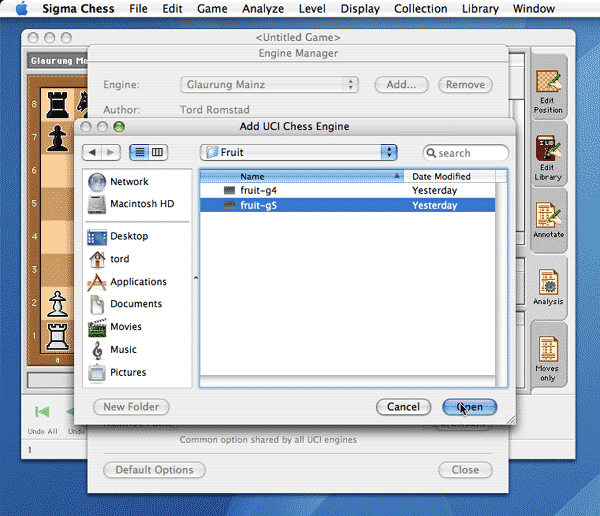
Task: Select the fruit-g5 file
Action: (x=347, y=206)
